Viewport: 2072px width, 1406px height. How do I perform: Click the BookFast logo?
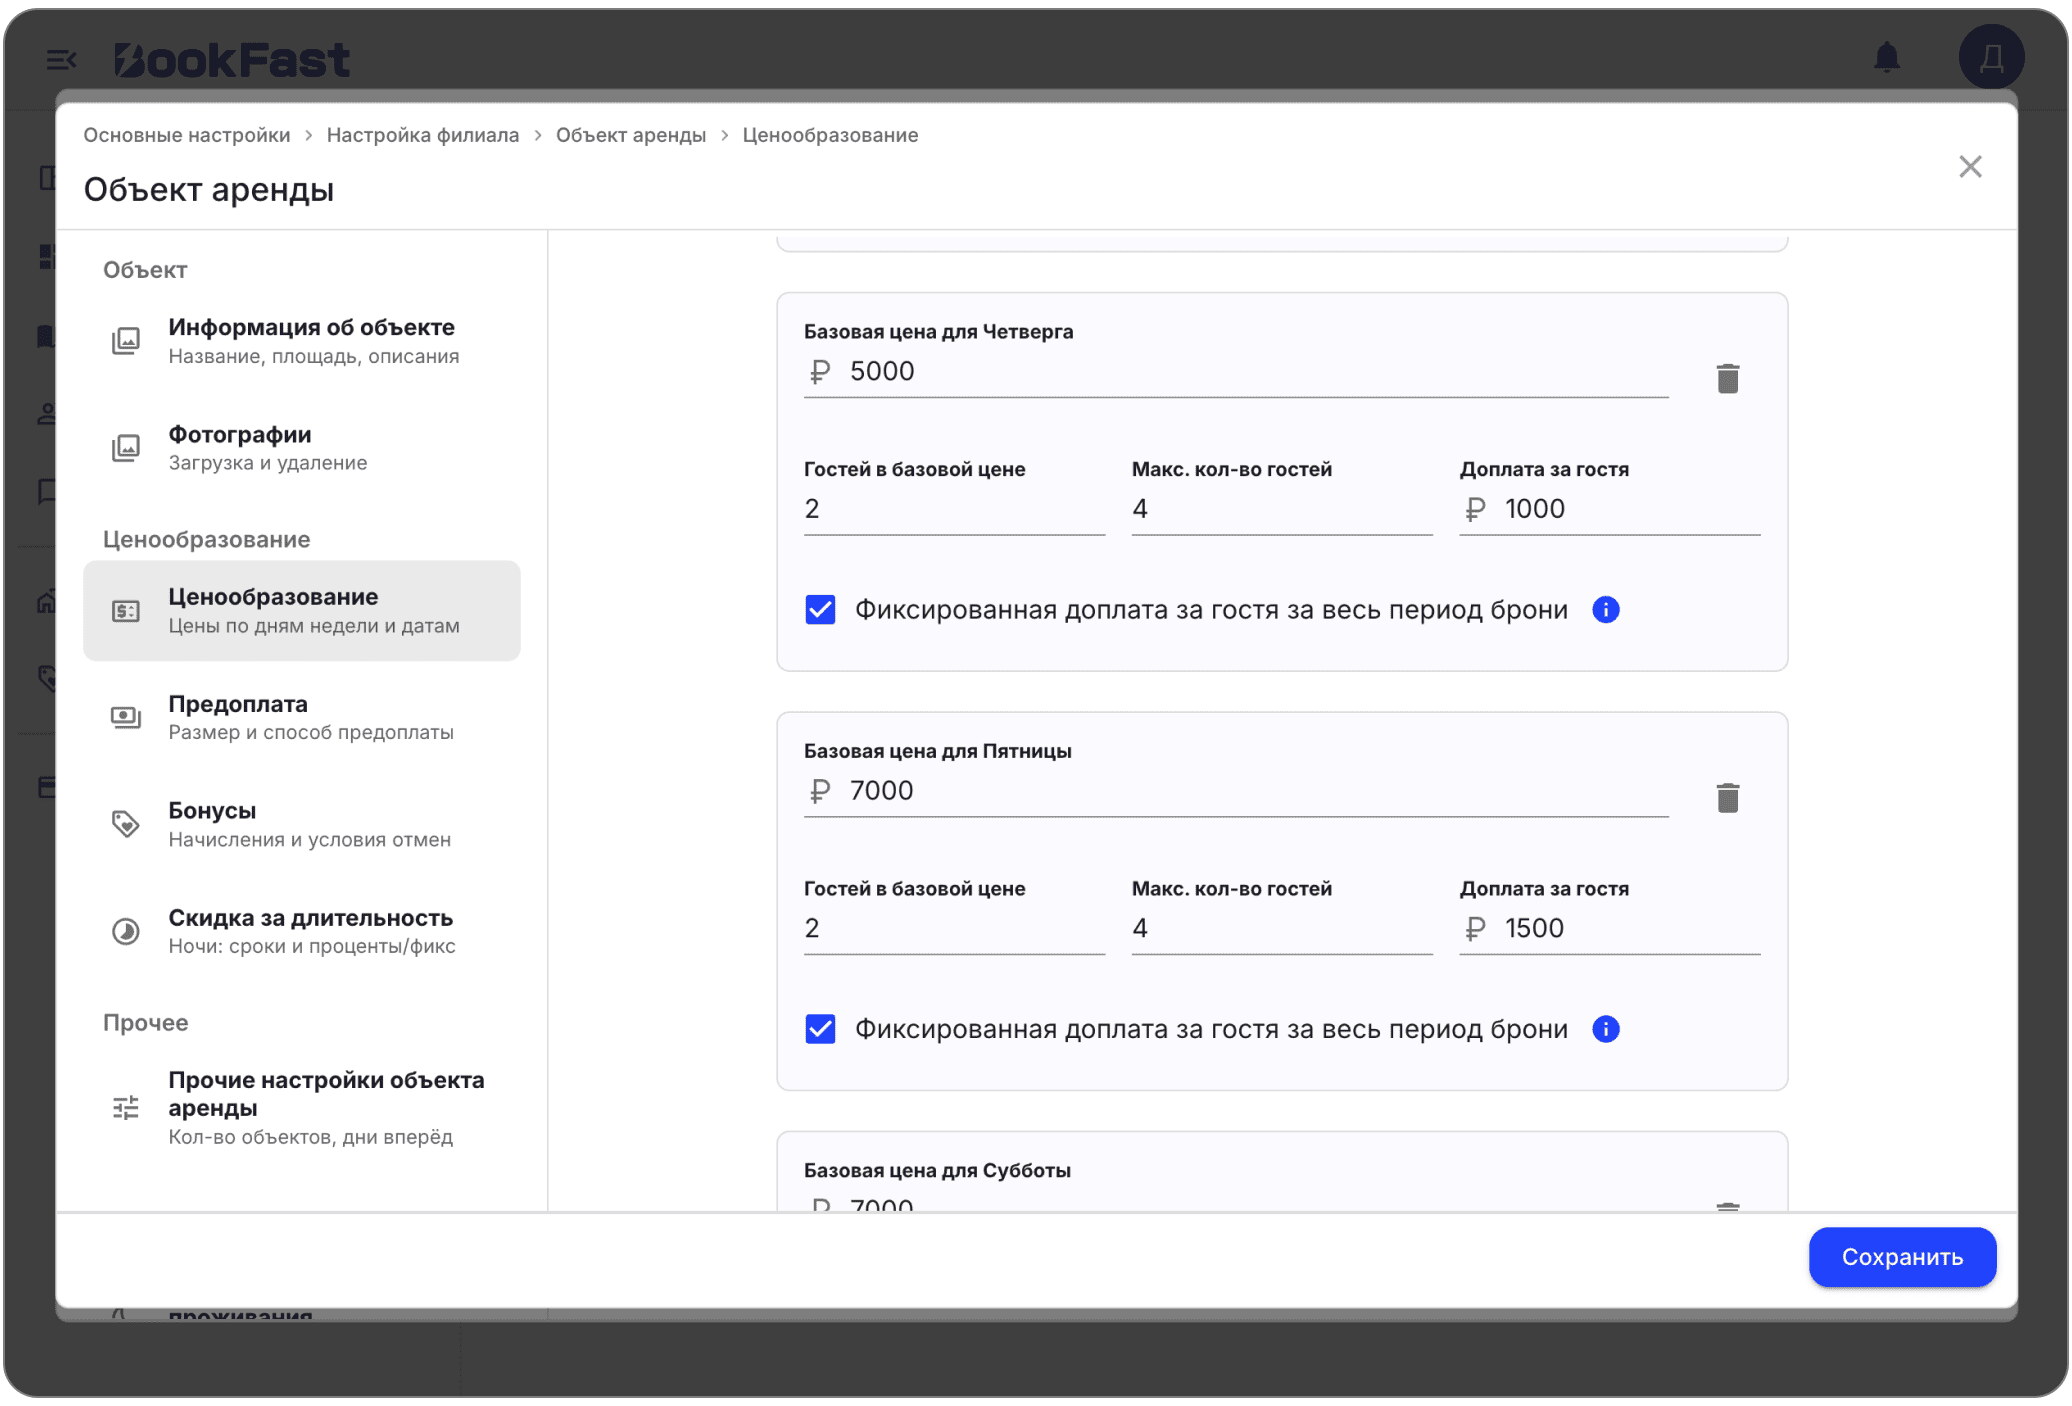(232, 60)
